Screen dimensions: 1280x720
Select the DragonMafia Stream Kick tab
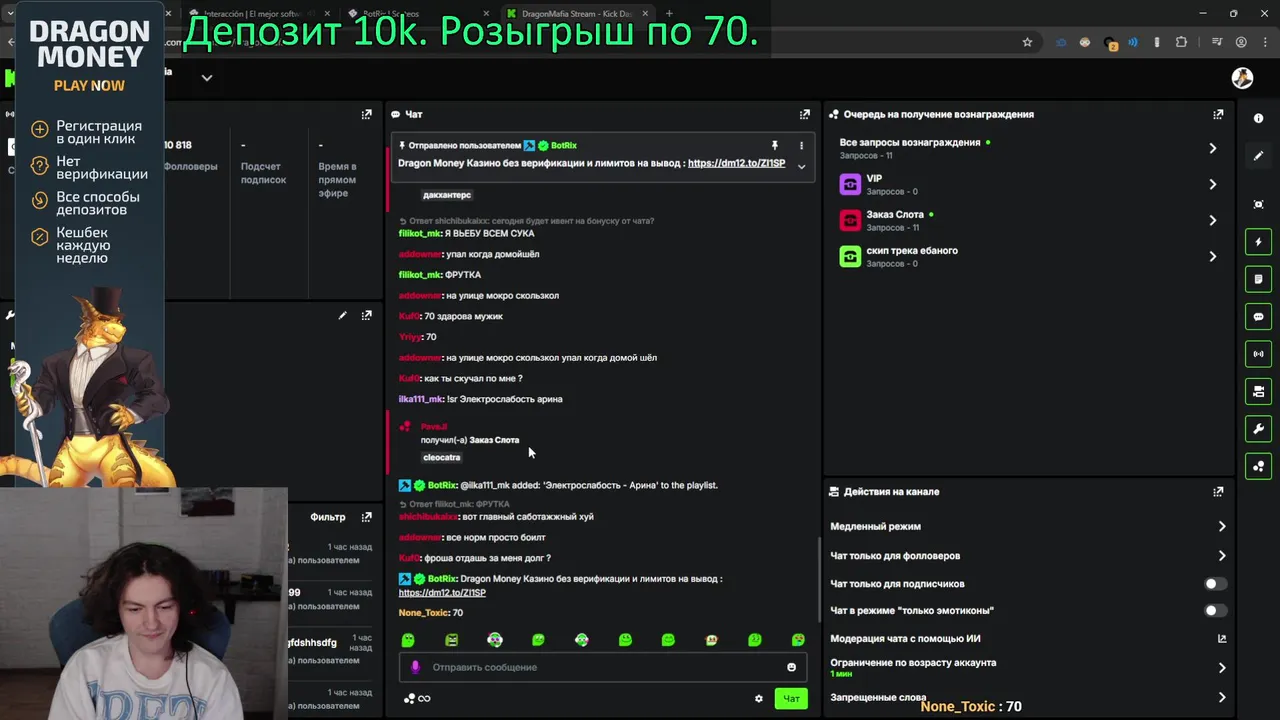pos(575,14)
